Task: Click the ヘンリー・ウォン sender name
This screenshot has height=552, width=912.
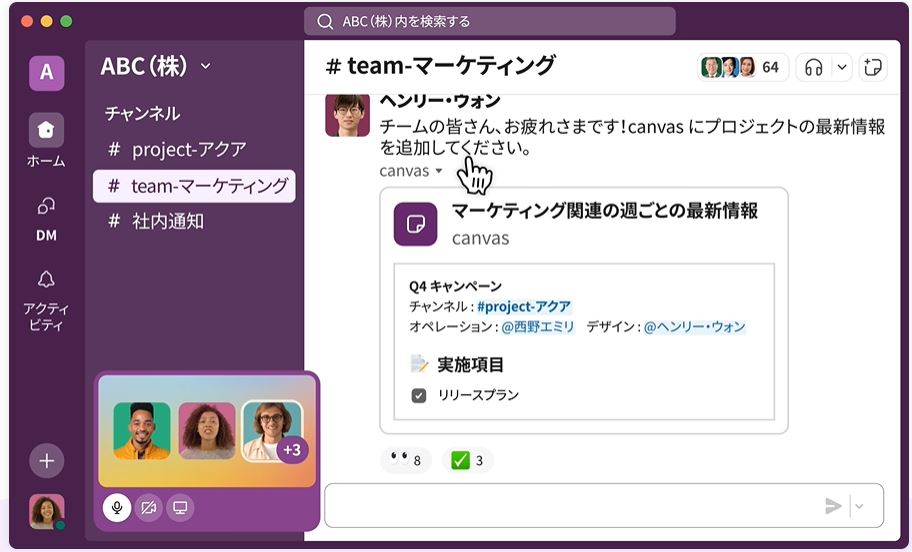Action: [440, 101]
